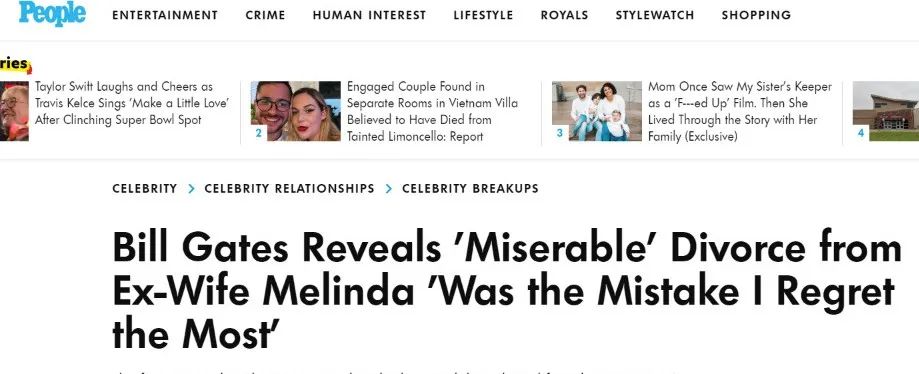Image resolution: width=919 pixels, height=374 pixels.
Task: Go to Human Interest section
Action: coord(369,15)
